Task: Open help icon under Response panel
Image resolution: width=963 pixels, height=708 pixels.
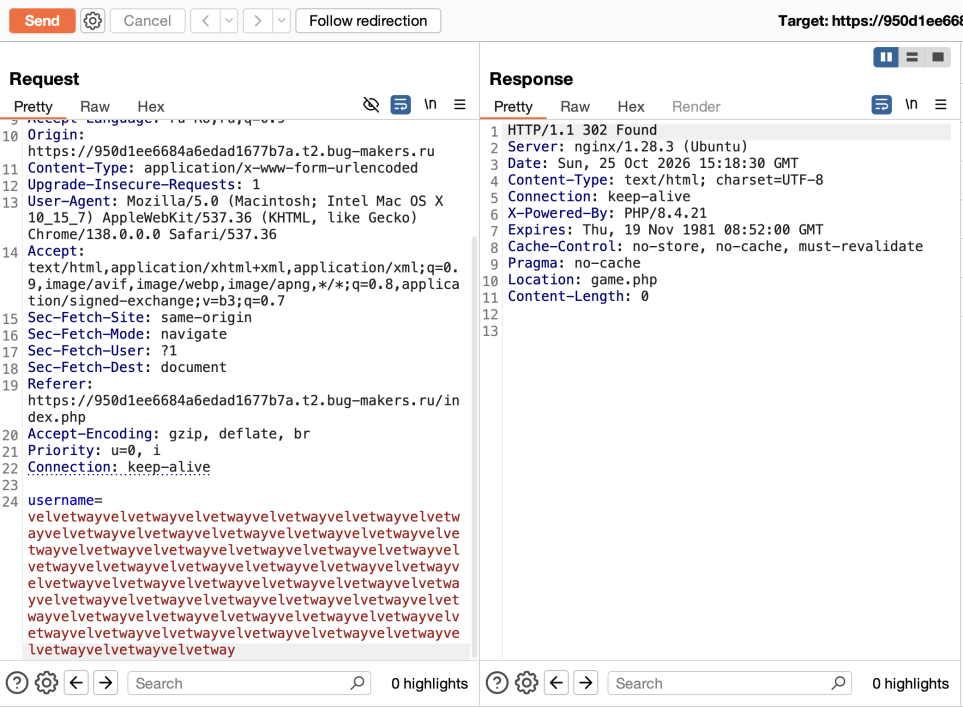Action: click(497, 683)
